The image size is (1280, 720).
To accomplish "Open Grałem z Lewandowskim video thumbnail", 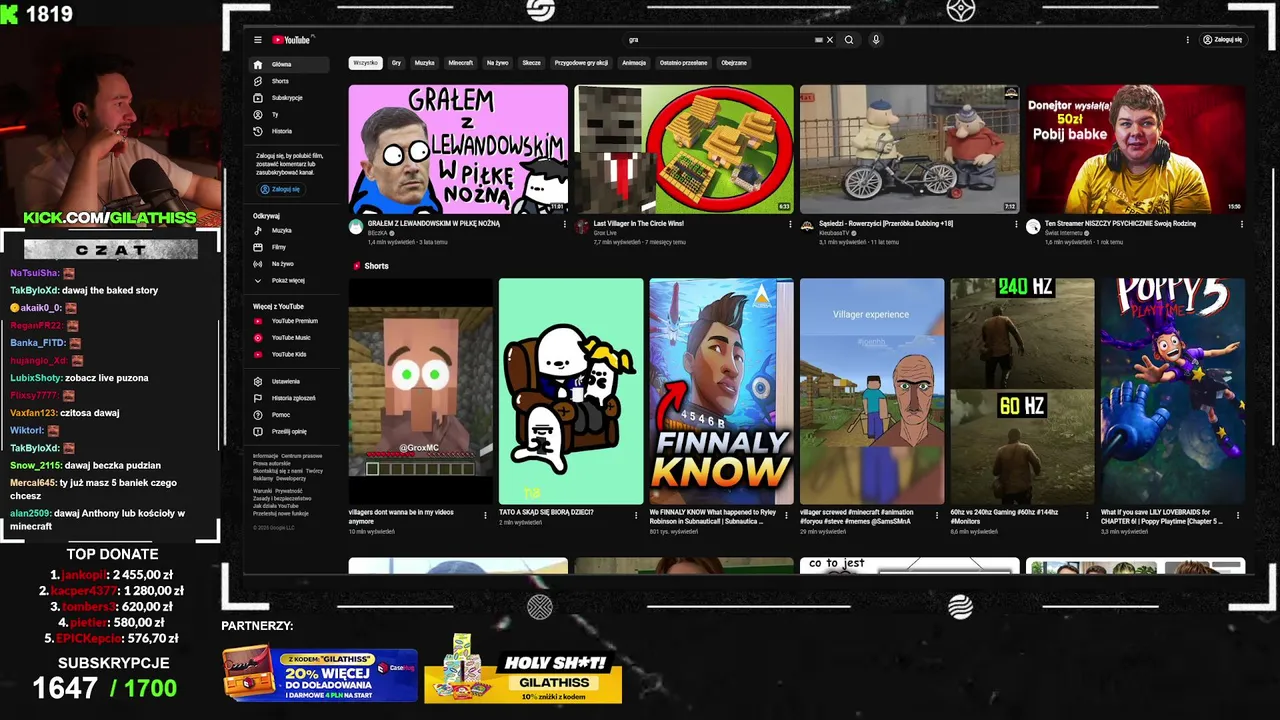I will (x=458, y=149).
